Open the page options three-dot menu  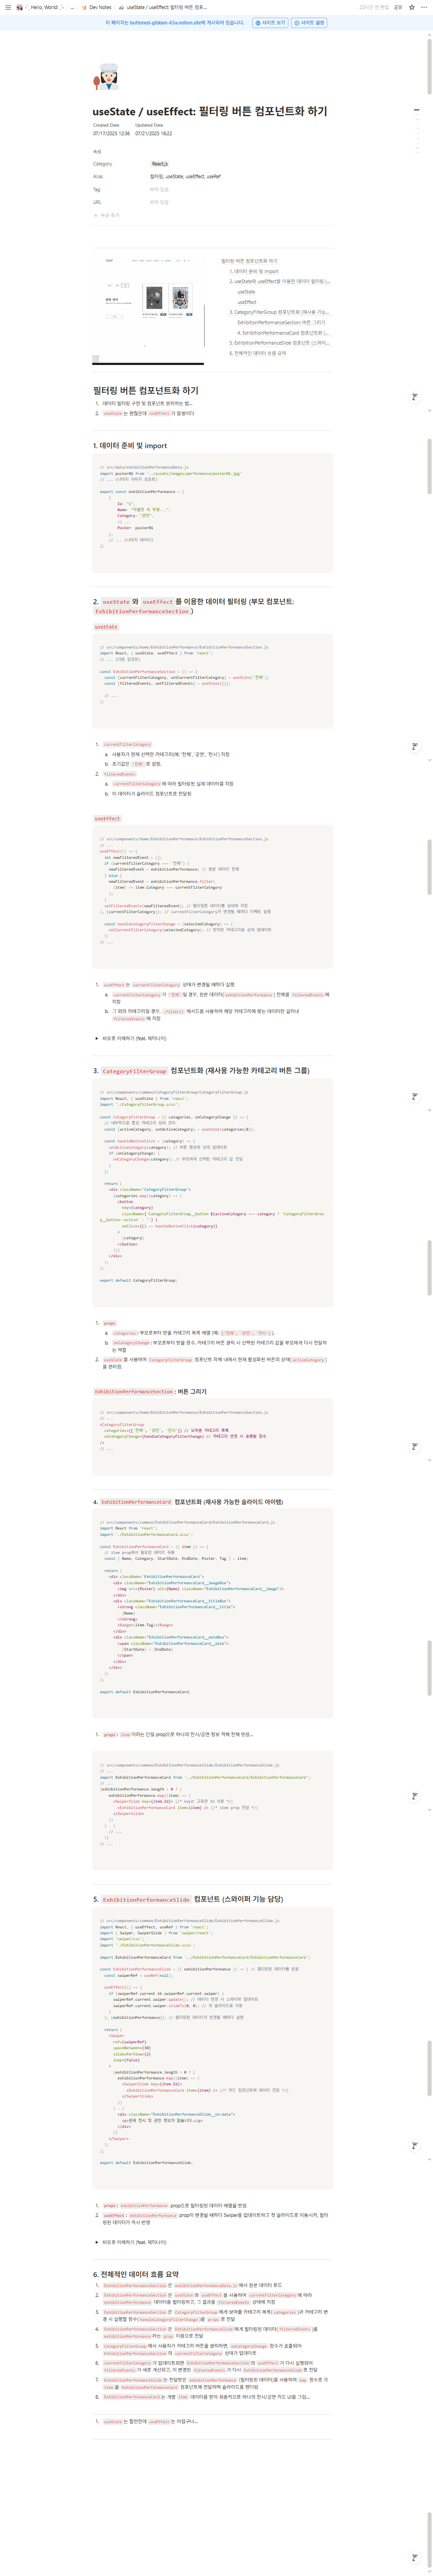424,7
